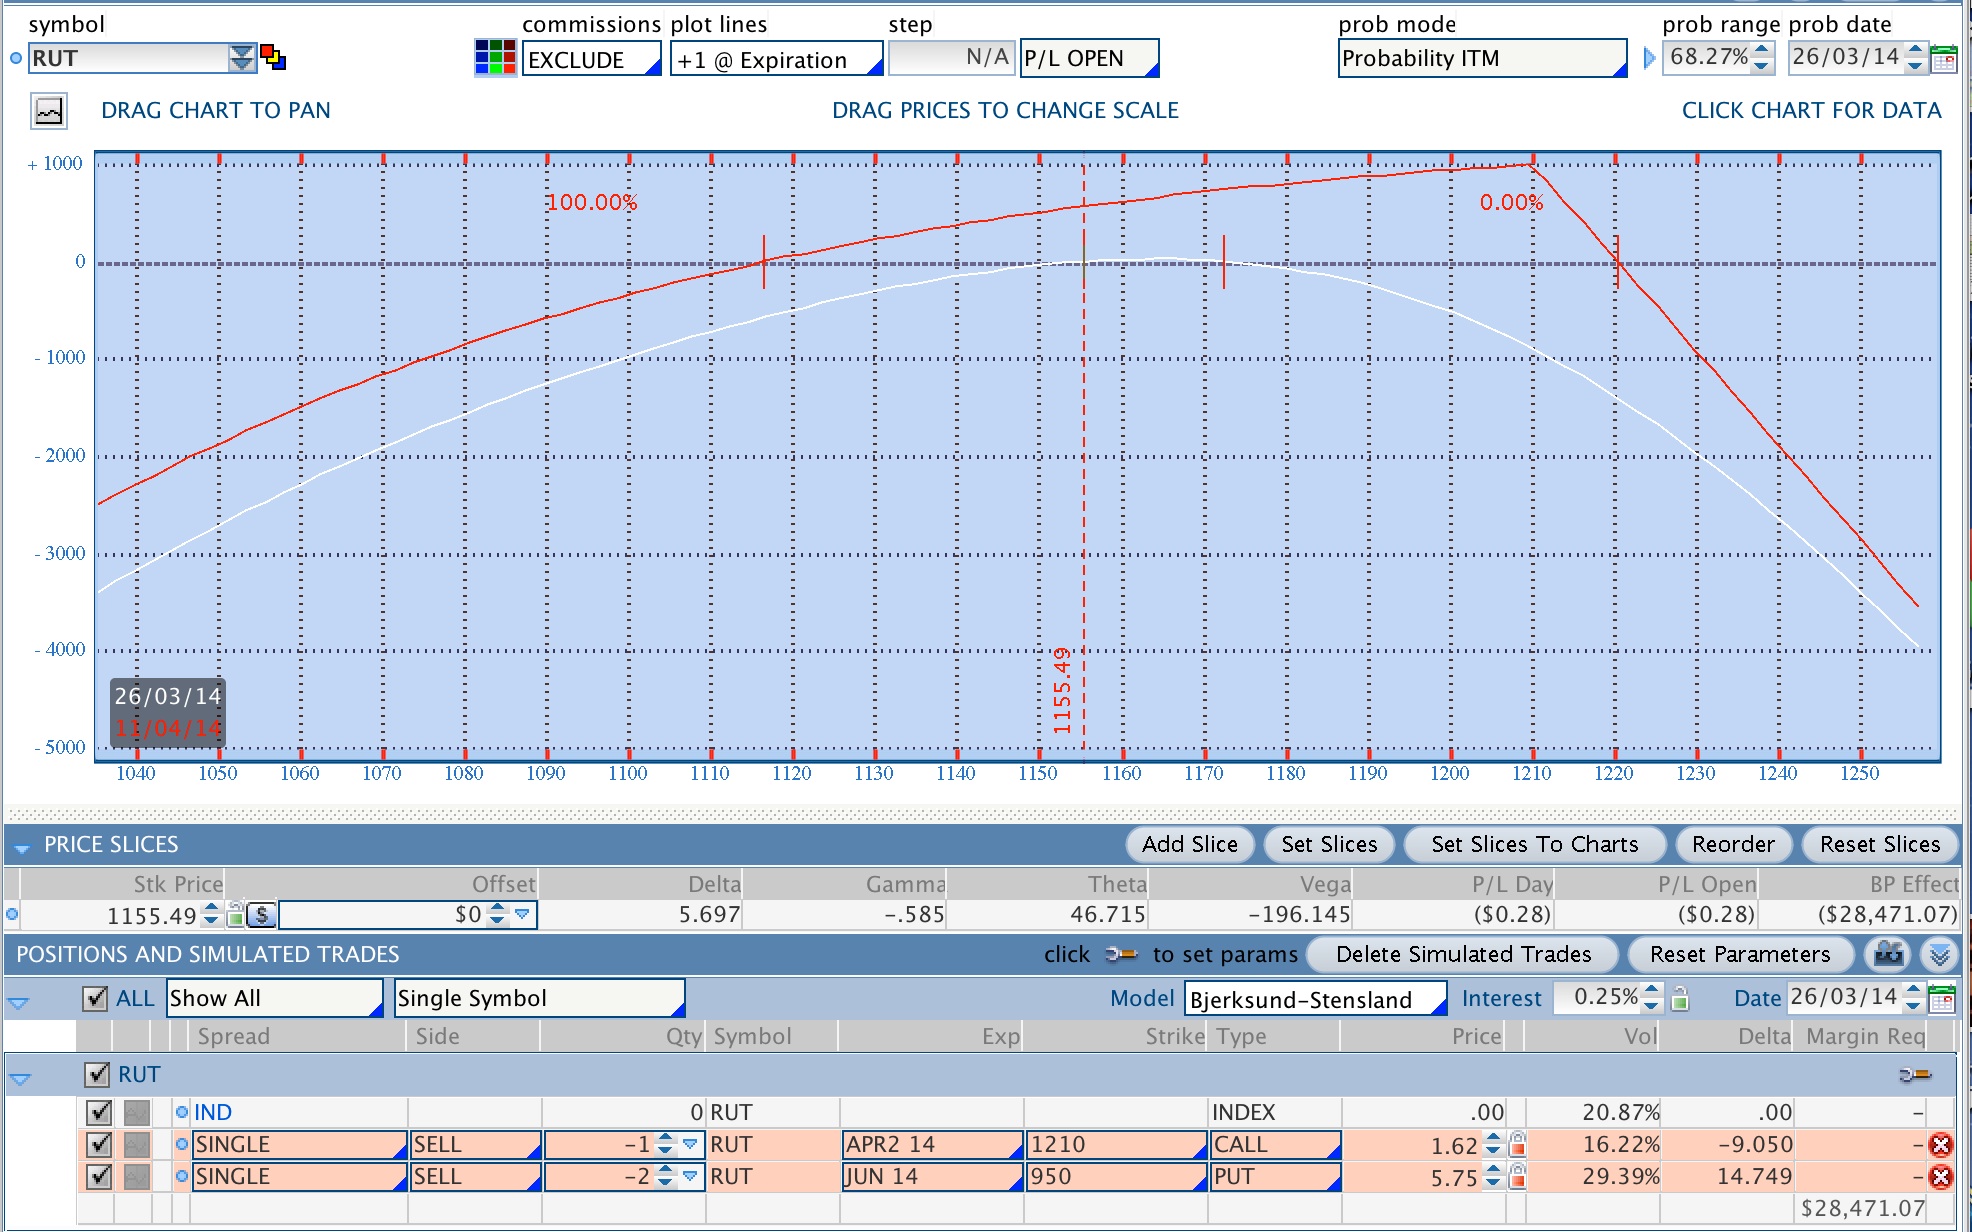Click the price lock icon in the 950 PUT row
Screen dimensions: 1972x1232
click(1517, 1176)
